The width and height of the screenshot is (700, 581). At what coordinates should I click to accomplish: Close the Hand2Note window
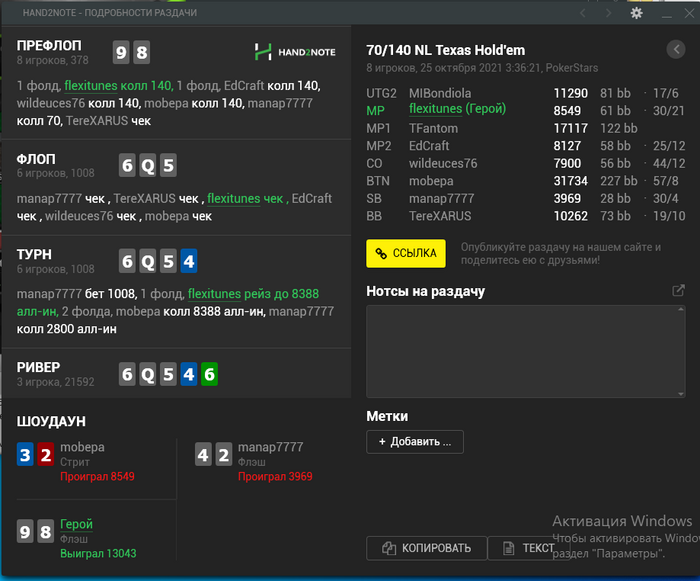click(x=689, y=13)
